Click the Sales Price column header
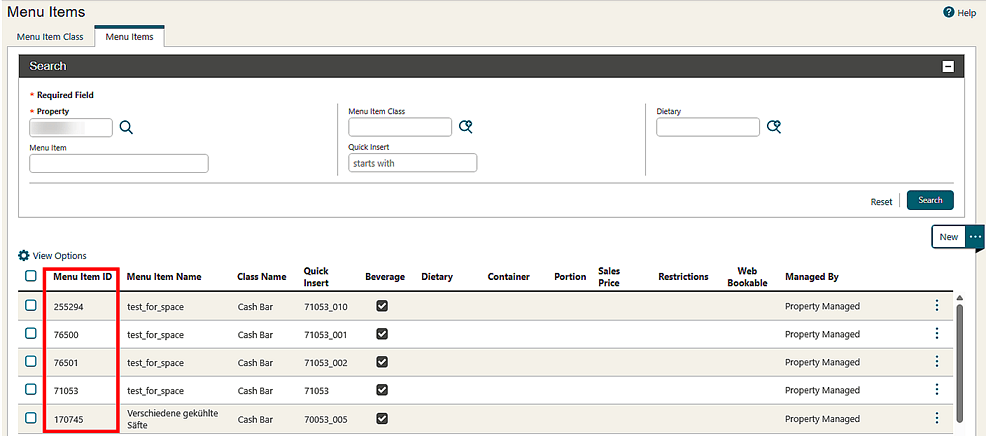 point(609,277)
